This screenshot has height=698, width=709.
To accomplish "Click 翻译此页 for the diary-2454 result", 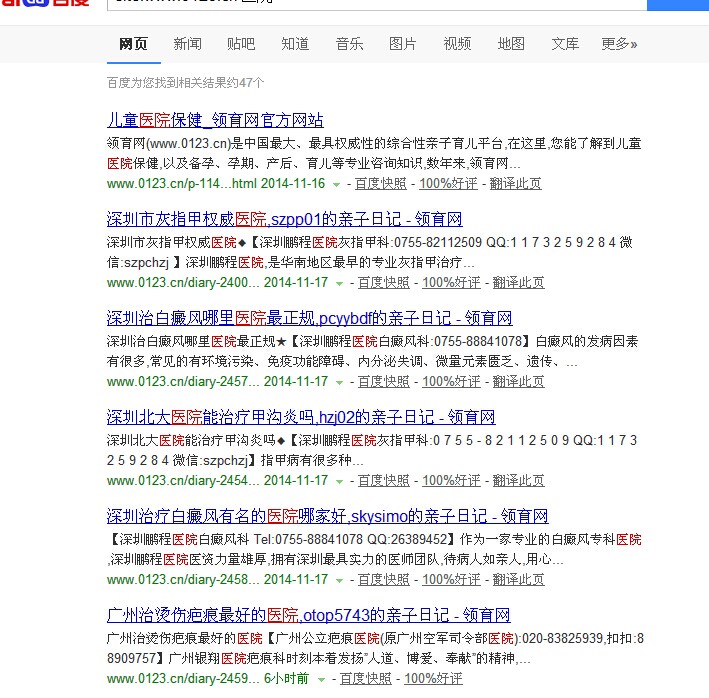I will click(519, 481).
